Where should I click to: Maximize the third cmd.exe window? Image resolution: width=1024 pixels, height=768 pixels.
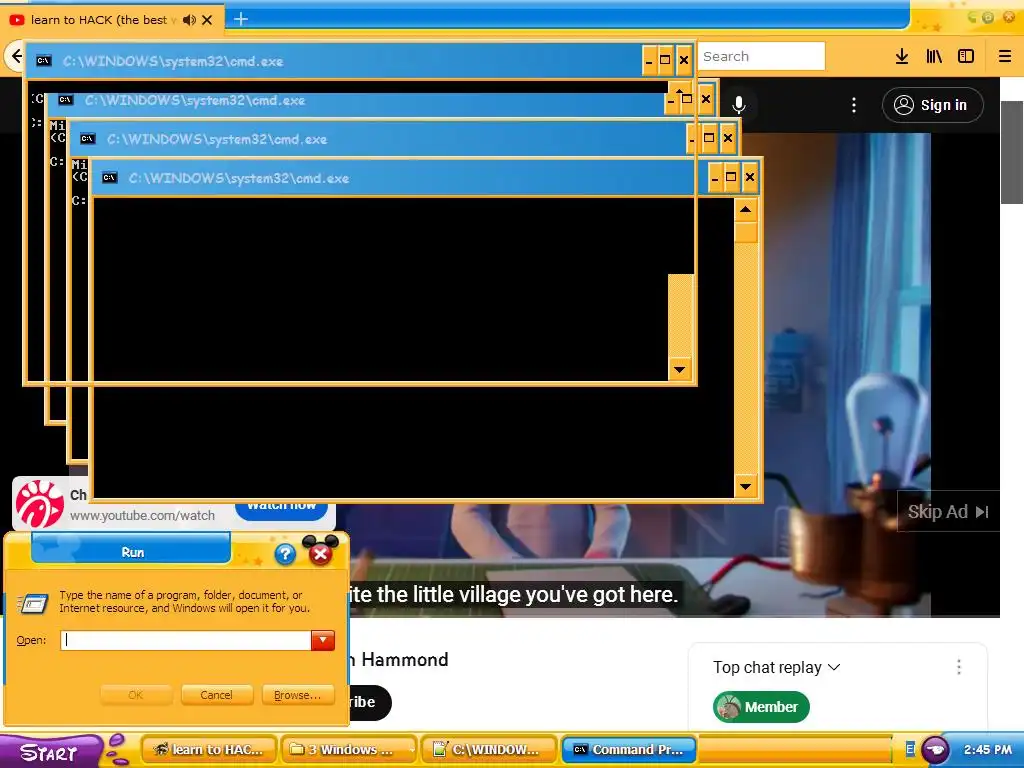tap(709, 138)
